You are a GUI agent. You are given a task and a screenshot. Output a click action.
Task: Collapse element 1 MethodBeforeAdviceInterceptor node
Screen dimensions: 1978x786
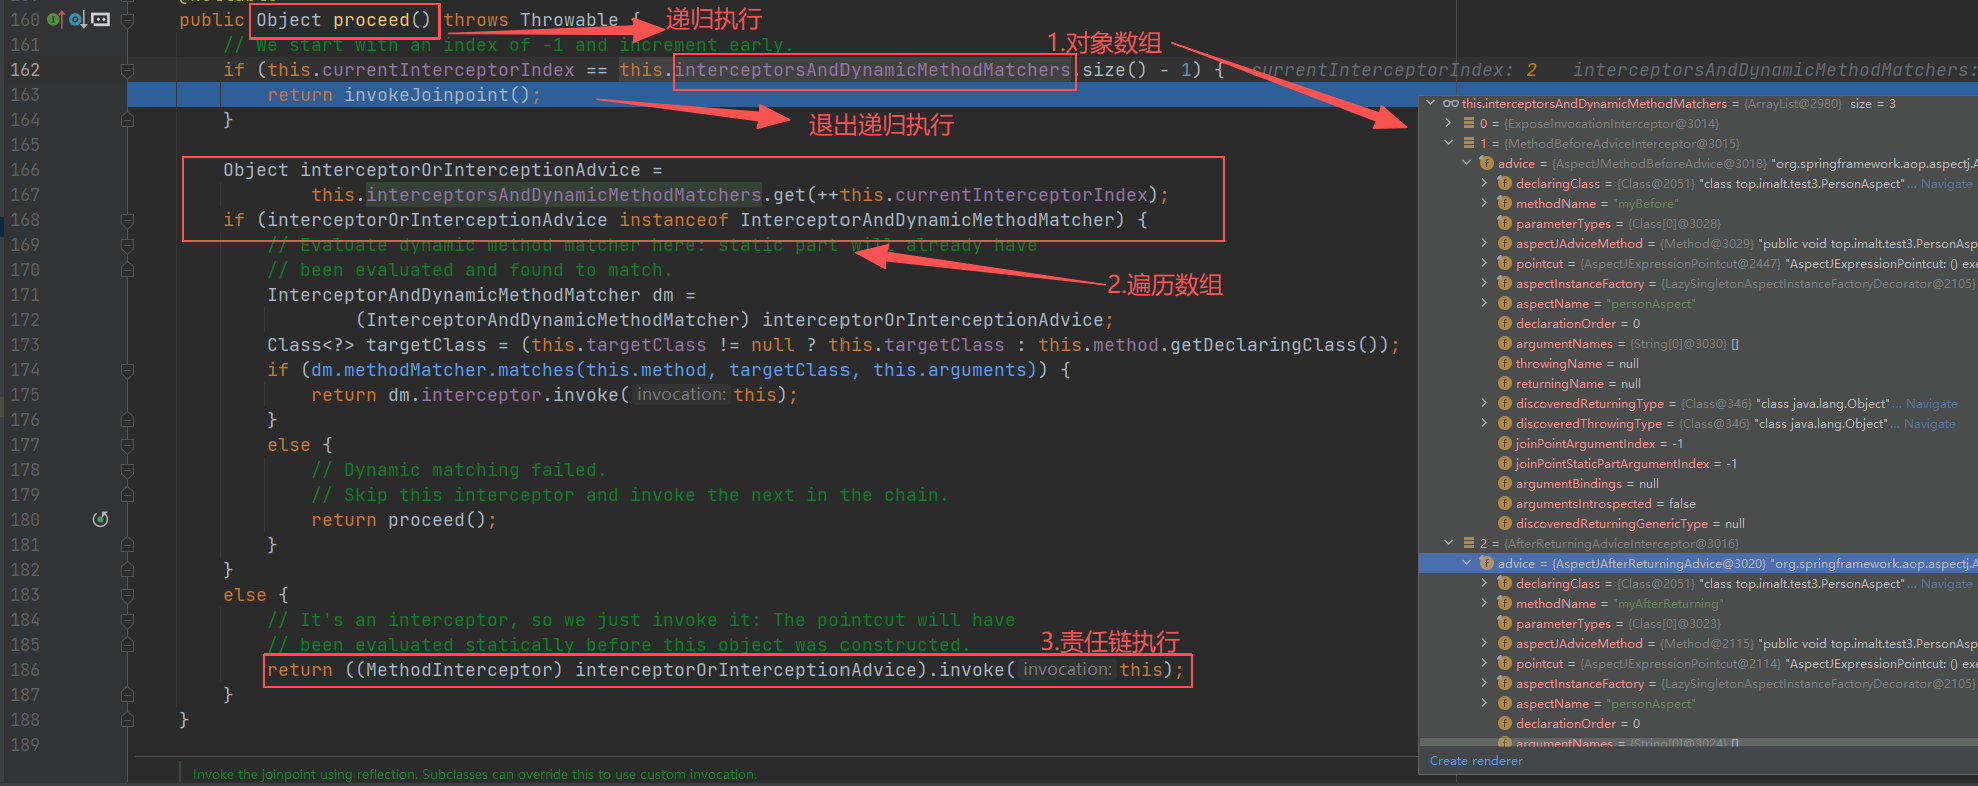1448,143
